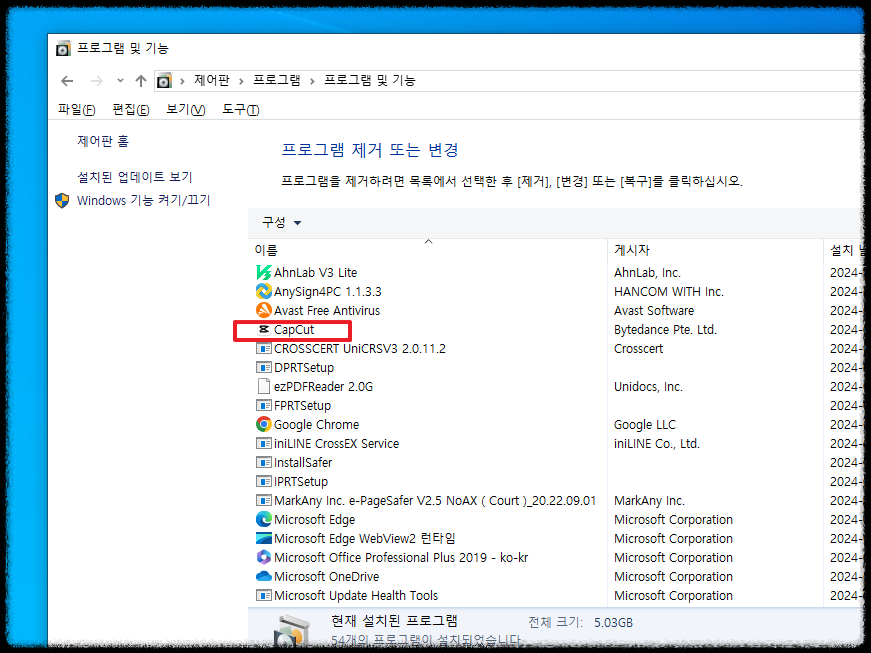Image resolution: width=871 pixels, height=653 pixels.
Task: Select the CapCut program name
Action: point(294,330)
